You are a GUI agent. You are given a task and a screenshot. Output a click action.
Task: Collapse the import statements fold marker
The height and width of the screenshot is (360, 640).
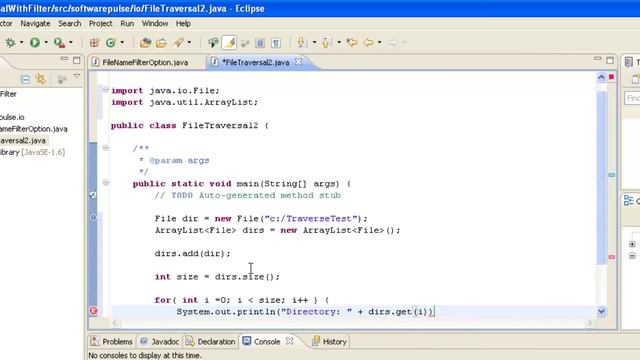(x=106, y=89)
